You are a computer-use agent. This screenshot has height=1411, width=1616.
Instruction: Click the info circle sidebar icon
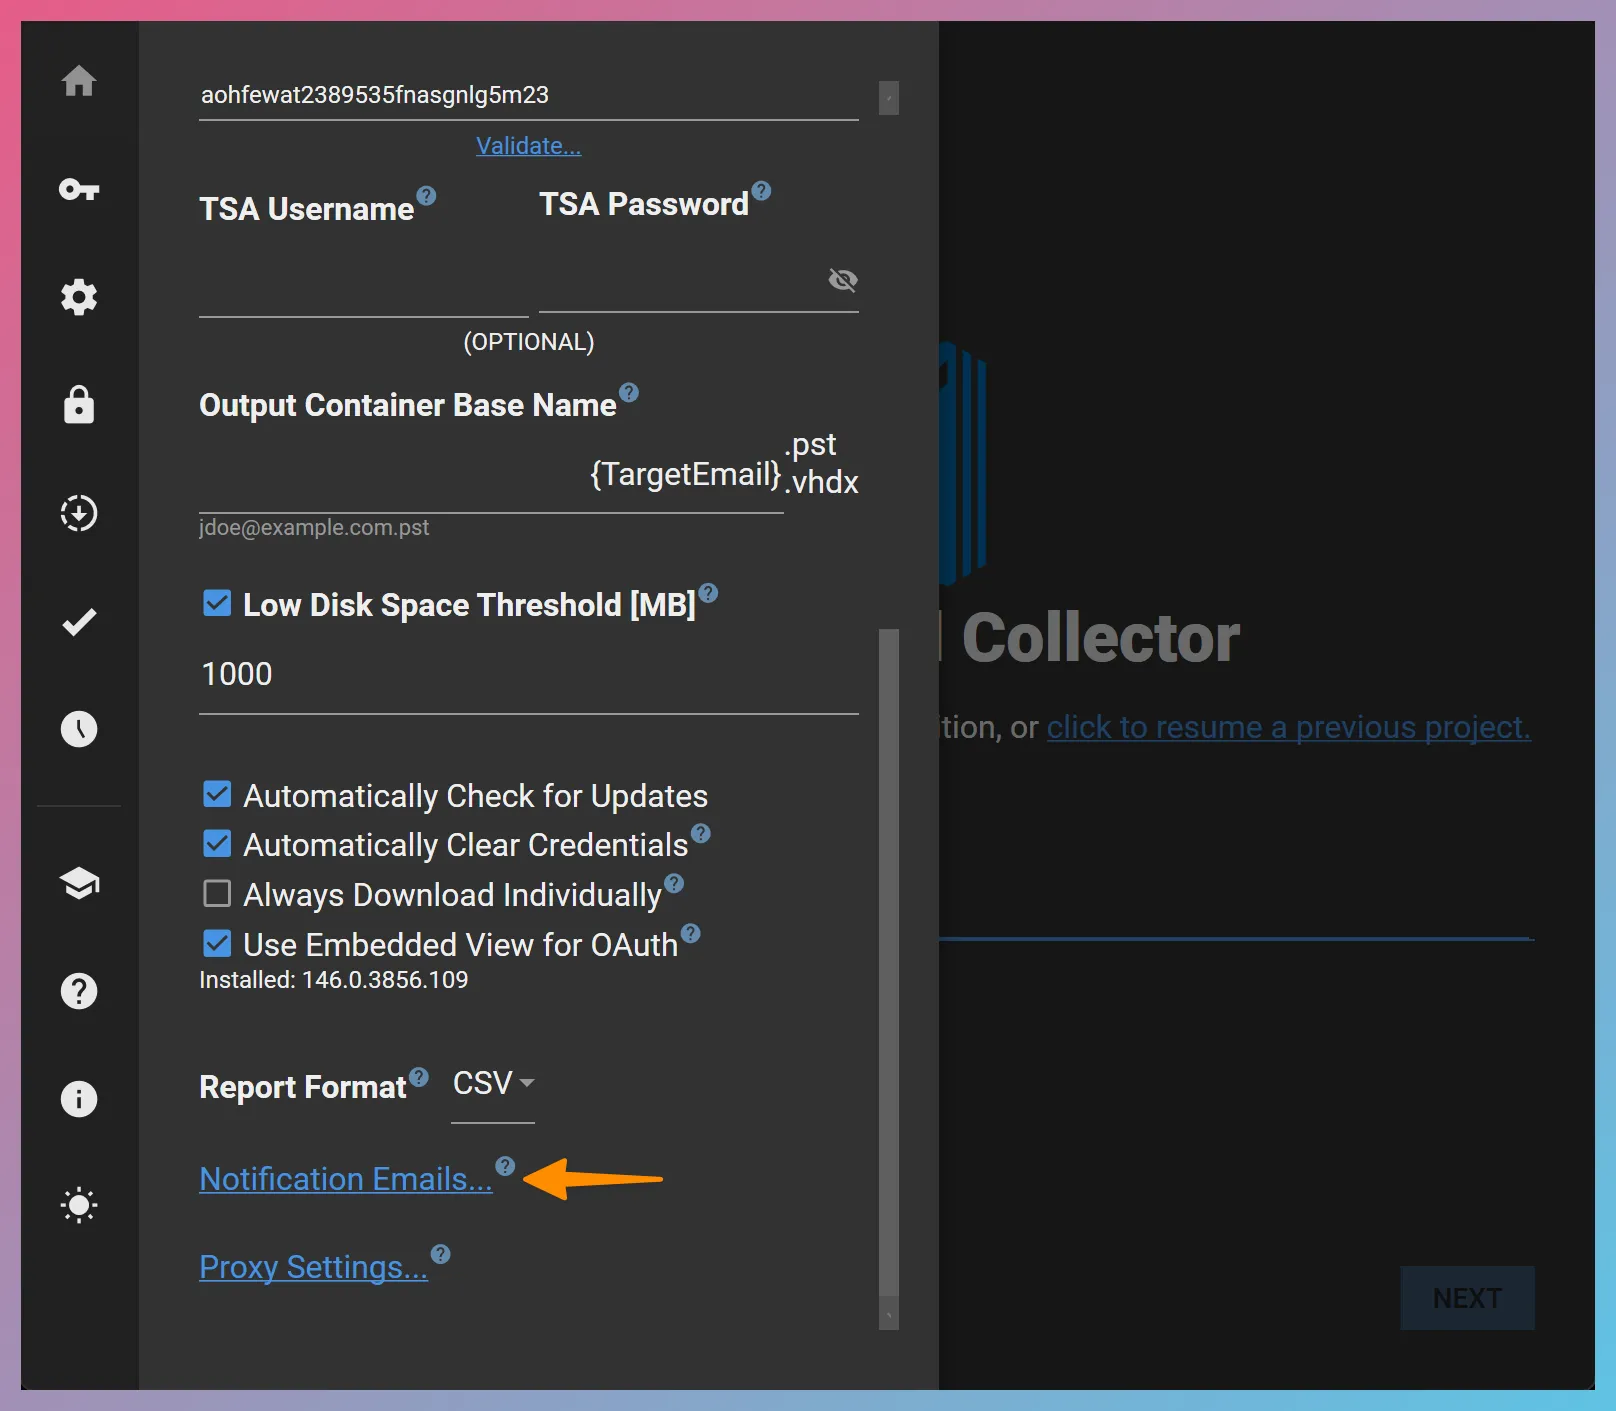pos(79,1099)
